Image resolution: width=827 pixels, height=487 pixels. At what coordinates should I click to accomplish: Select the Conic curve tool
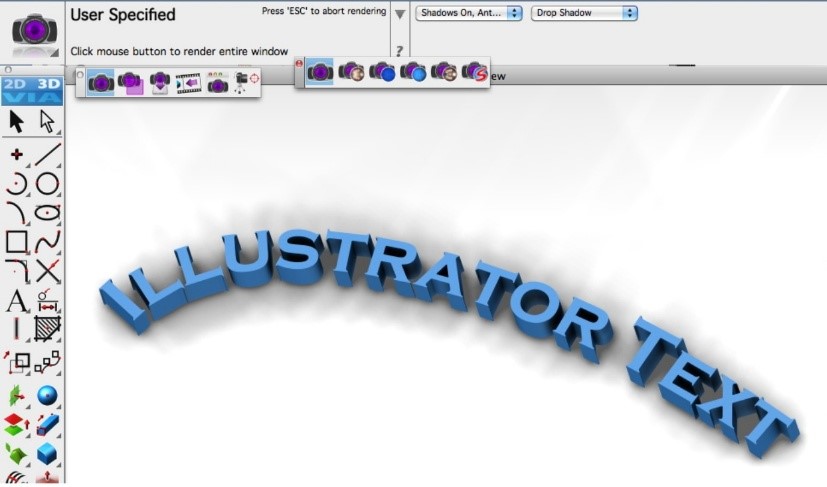coord(16,213)
